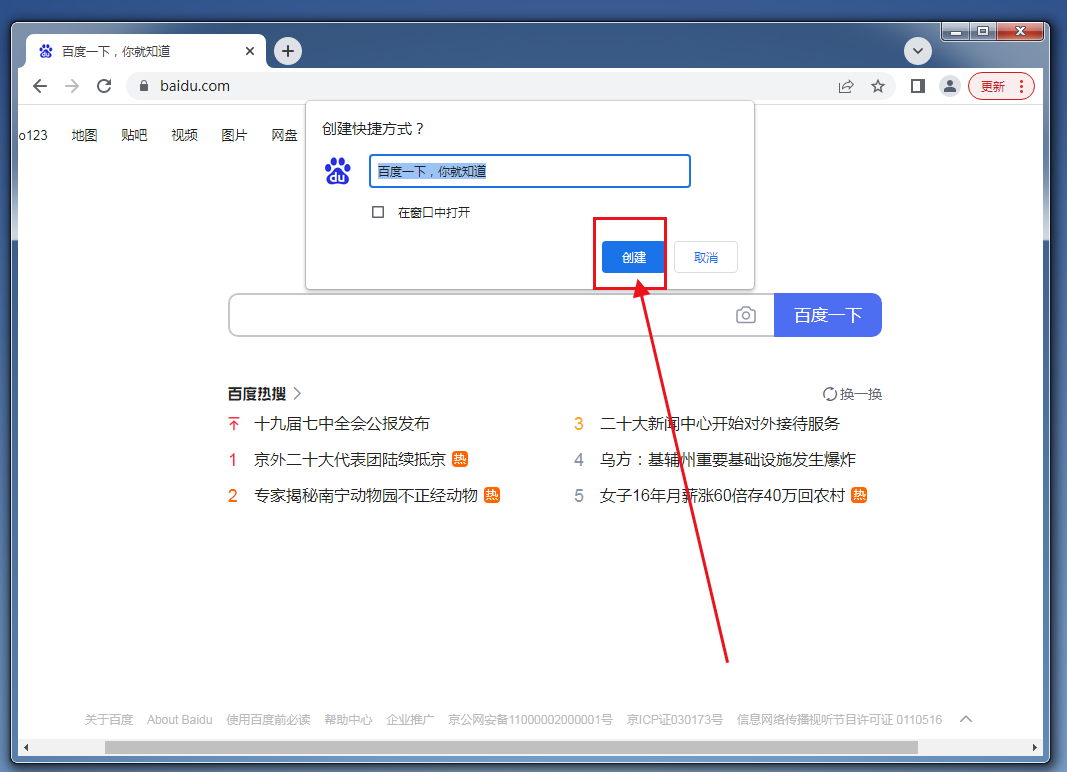
Task: Click the 百度热搜 heading
Action: (257, 393)
